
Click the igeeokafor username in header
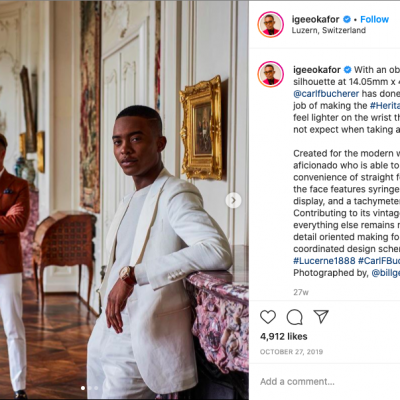click(x=316, y=19)
